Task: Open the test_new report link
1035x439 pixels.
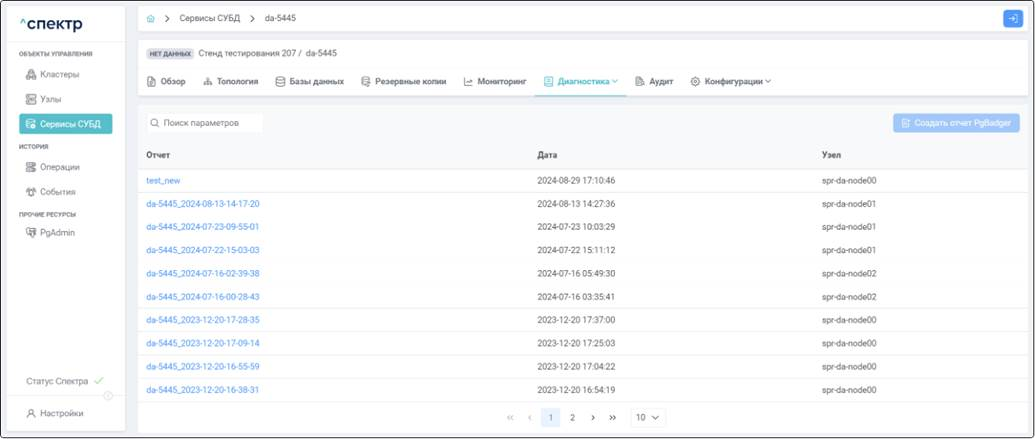Action: (163, 181)
